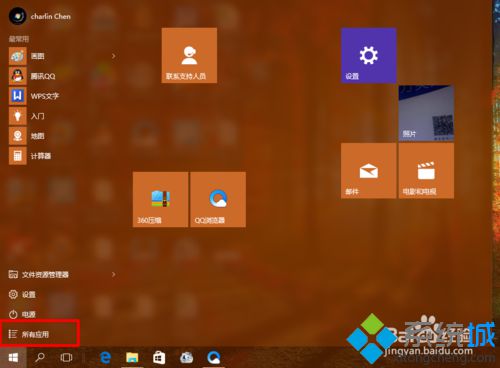The width and height of the screenshot is (500, 368).
Task: Open the Contact Support tile
Action: [189, 55]
